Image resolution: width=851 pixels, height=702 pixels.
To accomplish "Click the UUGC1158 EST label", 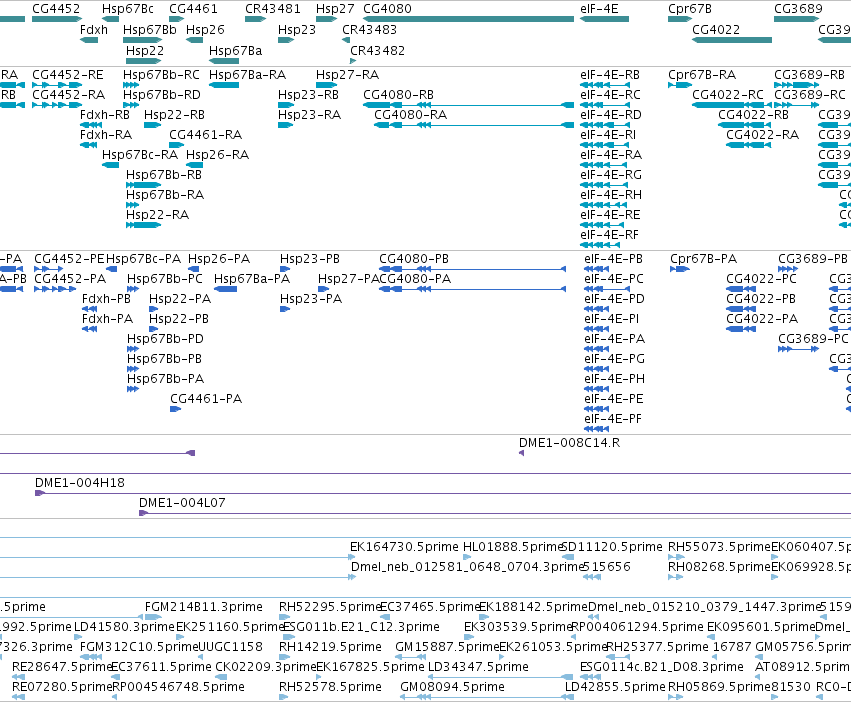I will (231, 647).
